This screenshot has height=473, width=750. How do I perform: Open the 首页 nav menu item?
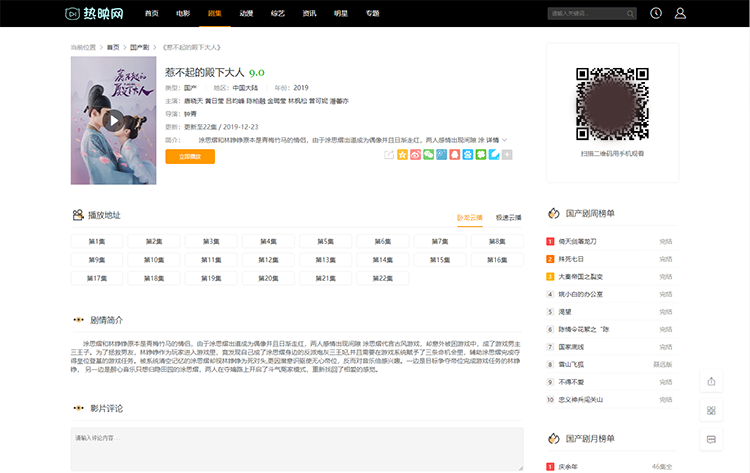[152, 13]
